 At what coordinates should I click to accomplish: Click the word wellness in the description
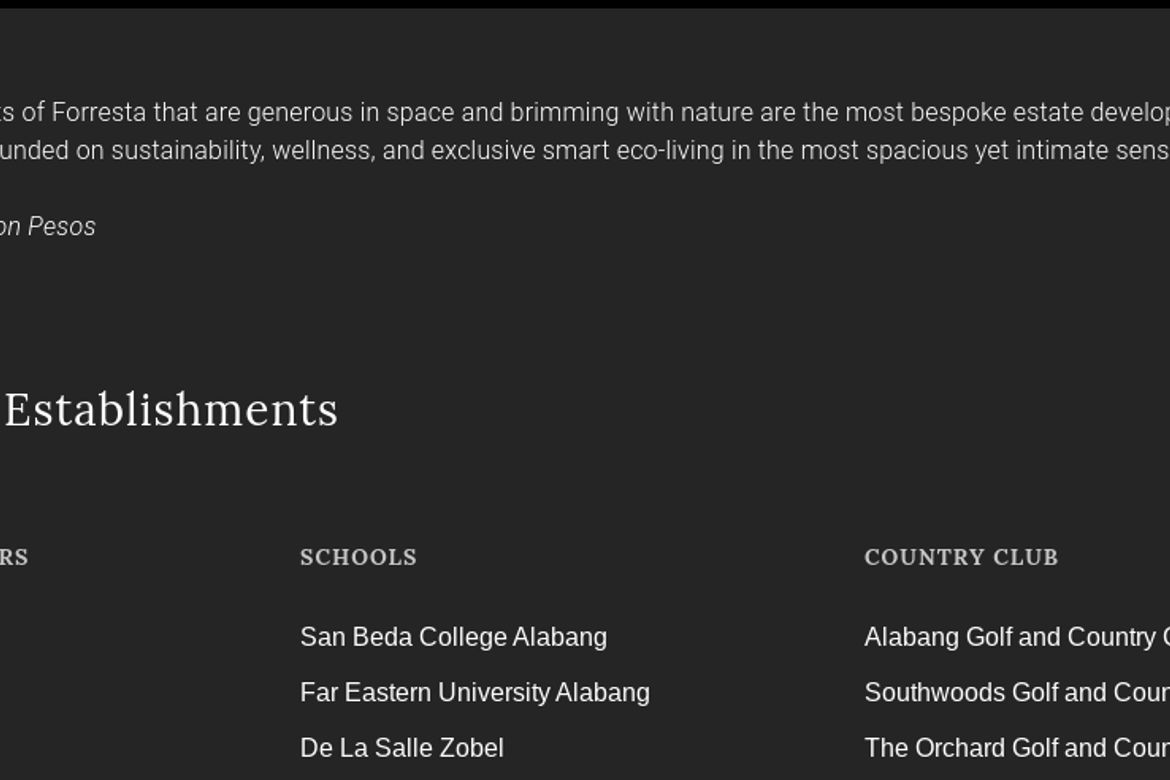[x=322, y=150]
